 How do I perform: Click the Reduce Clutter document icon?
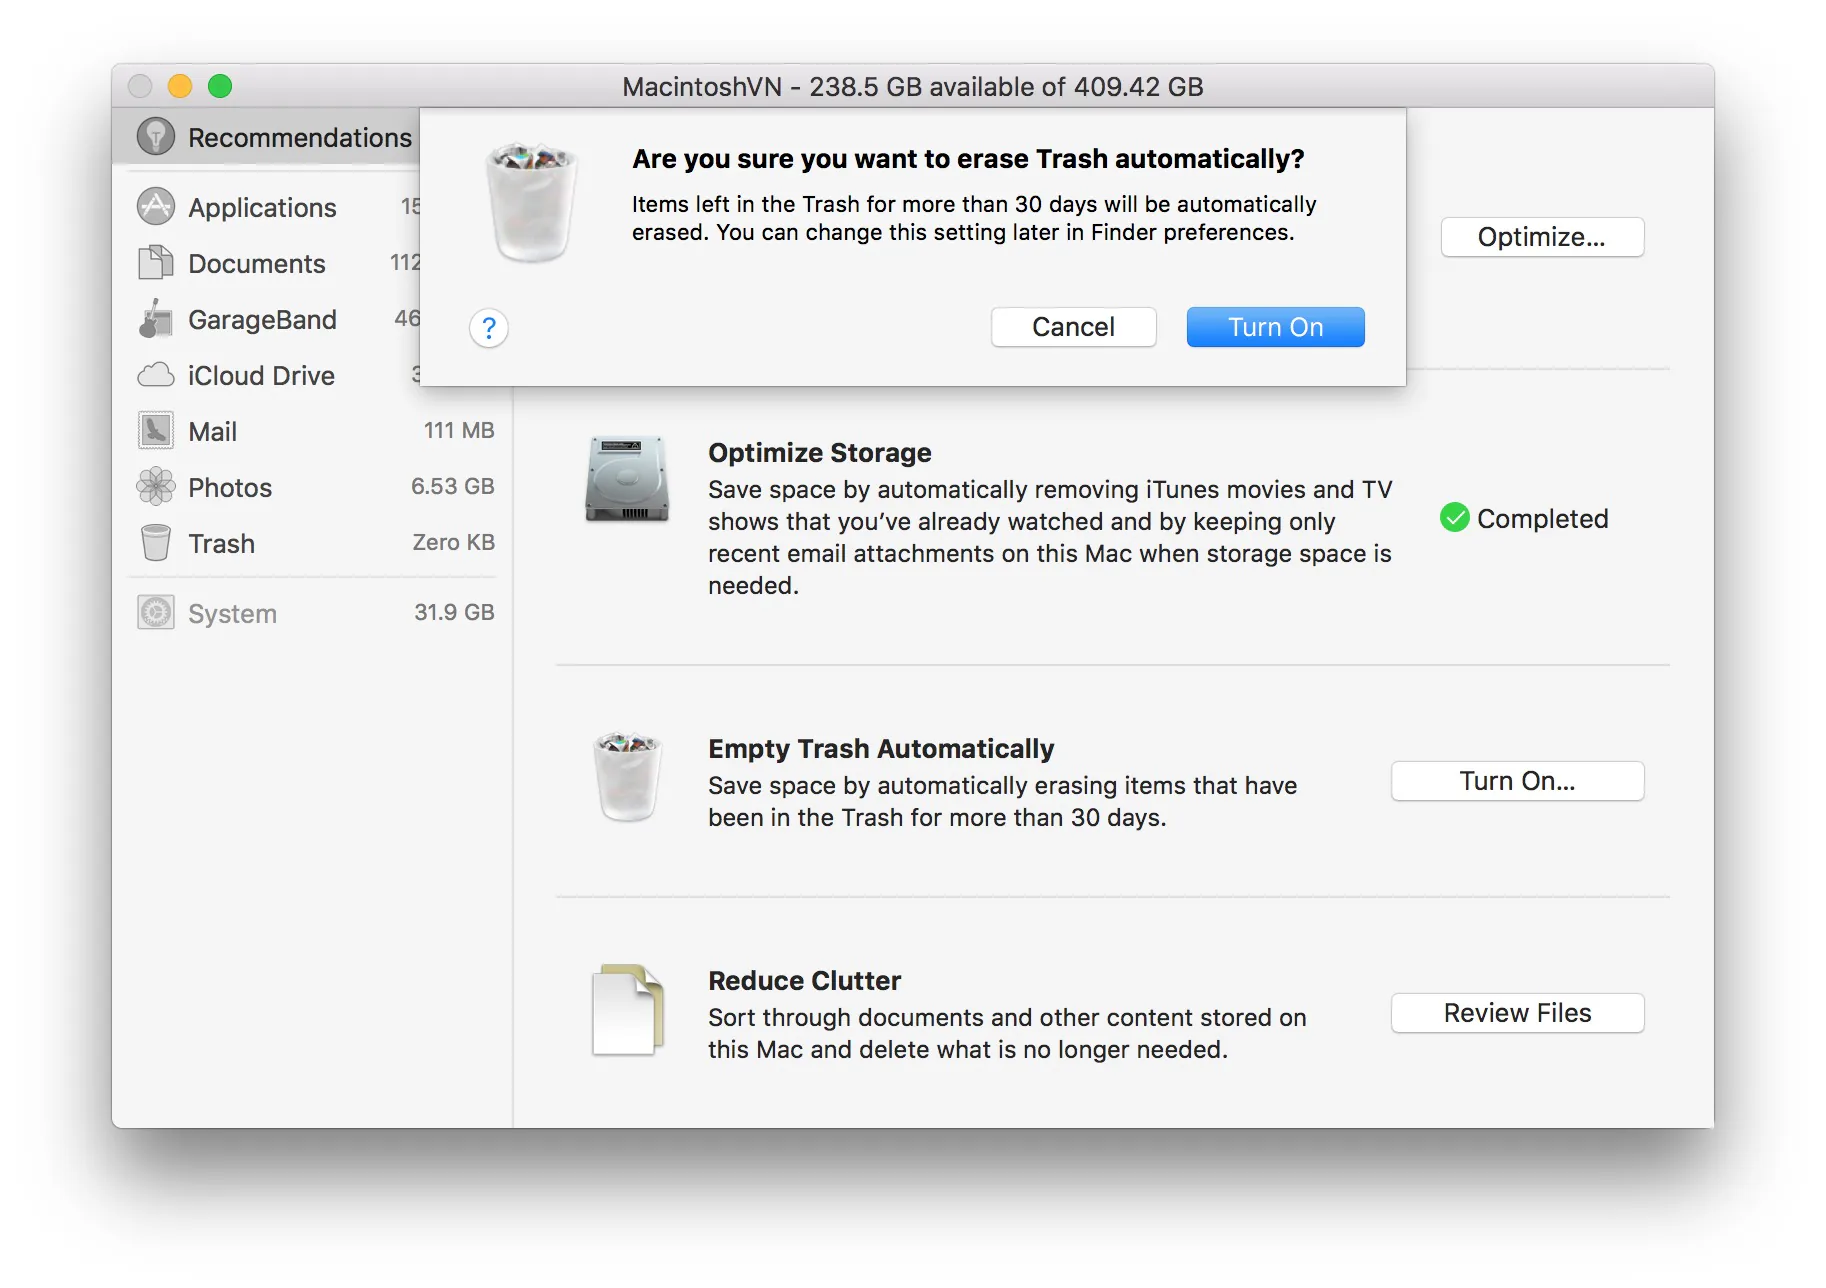coord(627,1010)
